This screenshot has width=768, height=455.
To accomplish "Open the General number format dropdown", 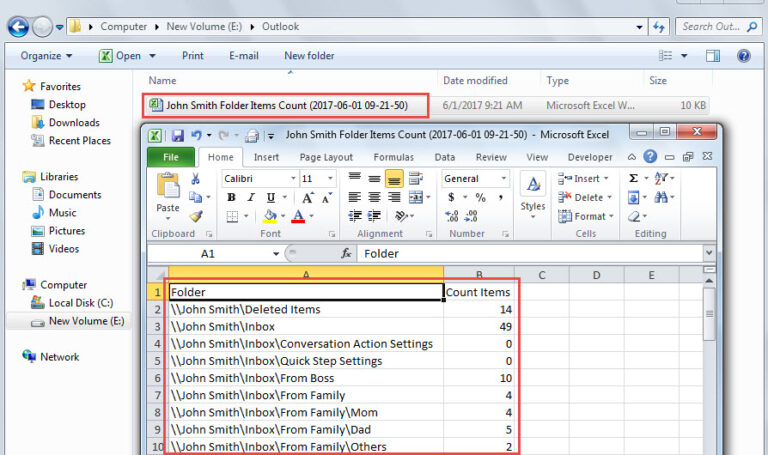I will (x=502, y=179).
